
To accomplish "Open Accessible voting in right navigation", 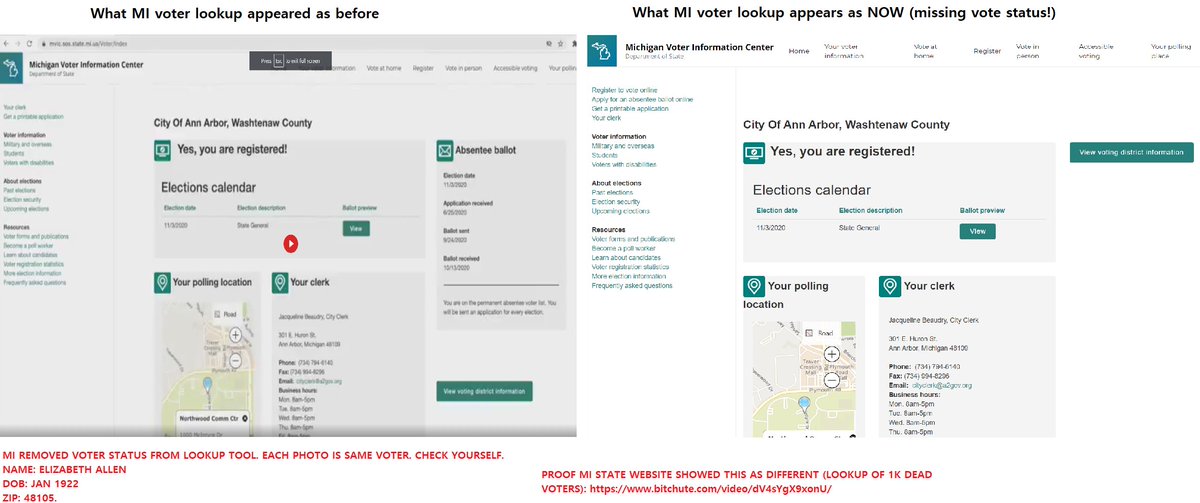I will [x=1097, y=51].
